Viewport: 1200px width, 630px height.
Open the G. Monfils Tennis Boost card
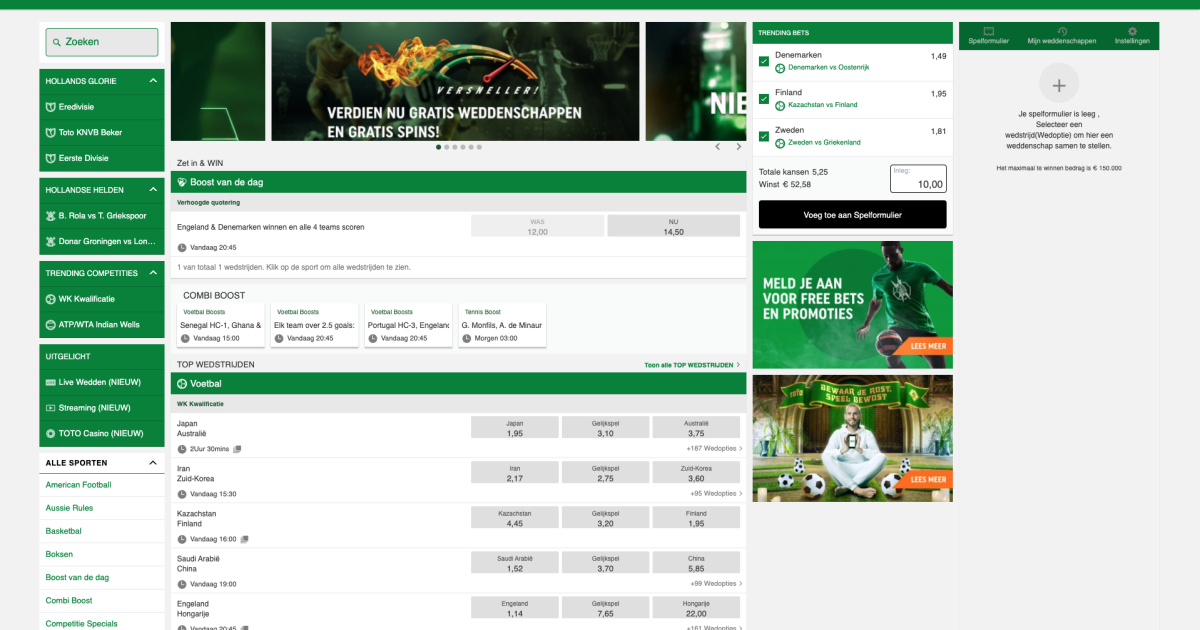tap(502, 325)
